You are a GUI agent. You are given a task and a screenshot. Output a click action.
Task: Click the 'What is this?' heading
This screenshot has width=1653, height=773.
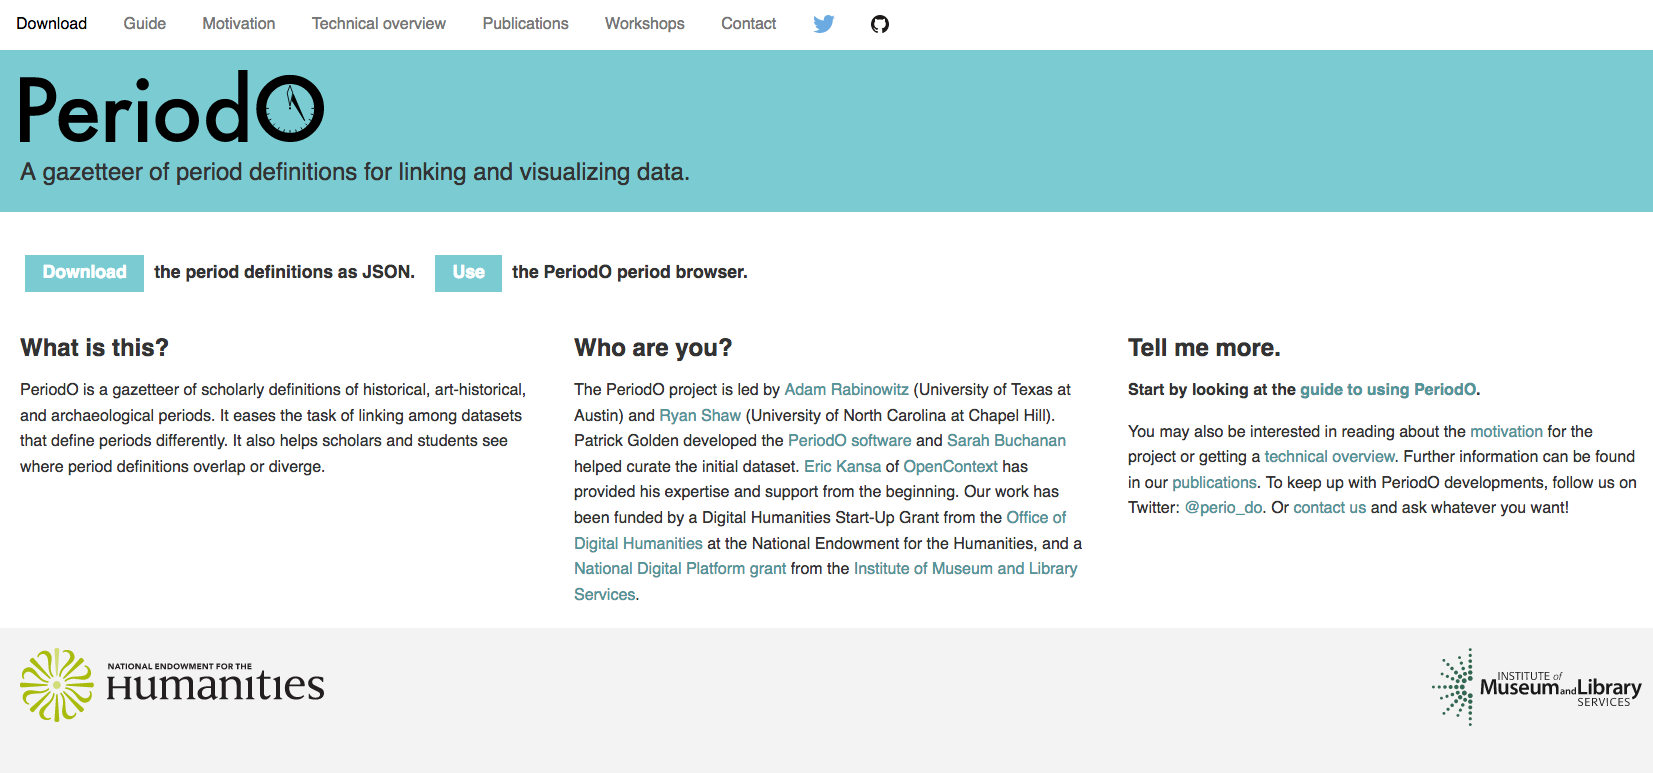click(x=95, y=348)
